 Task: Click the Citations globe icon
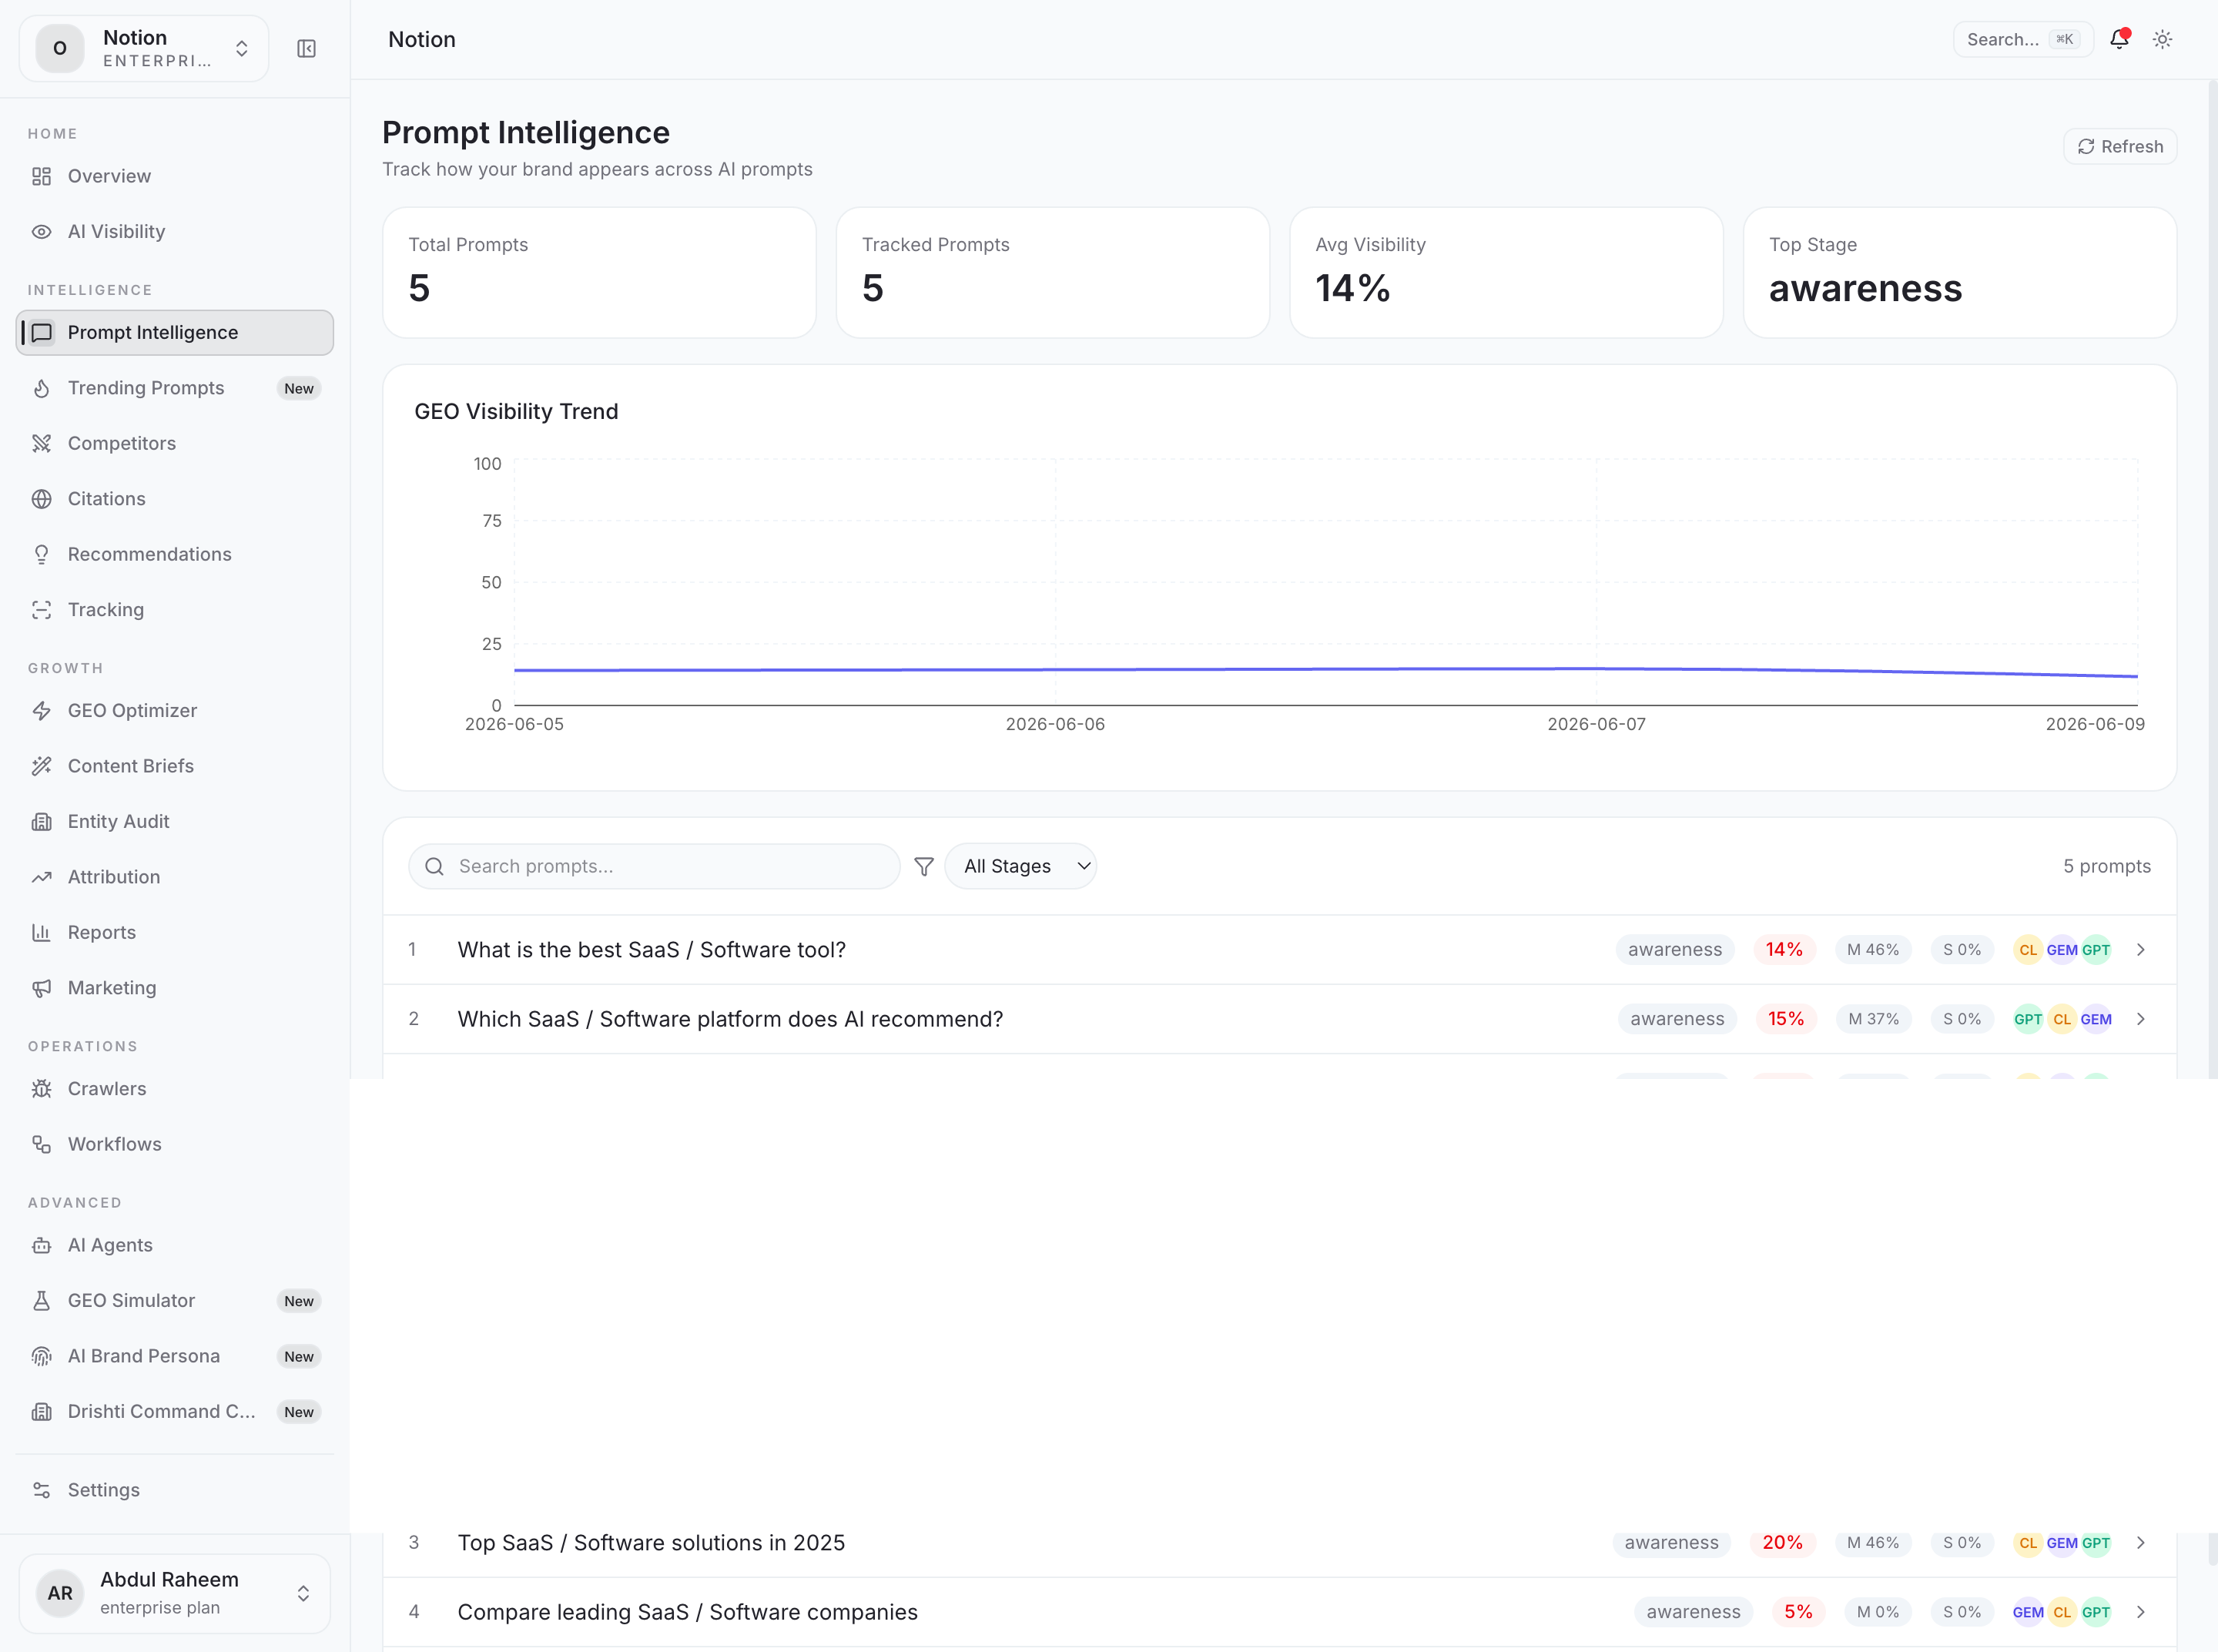[x=41, y=499]
